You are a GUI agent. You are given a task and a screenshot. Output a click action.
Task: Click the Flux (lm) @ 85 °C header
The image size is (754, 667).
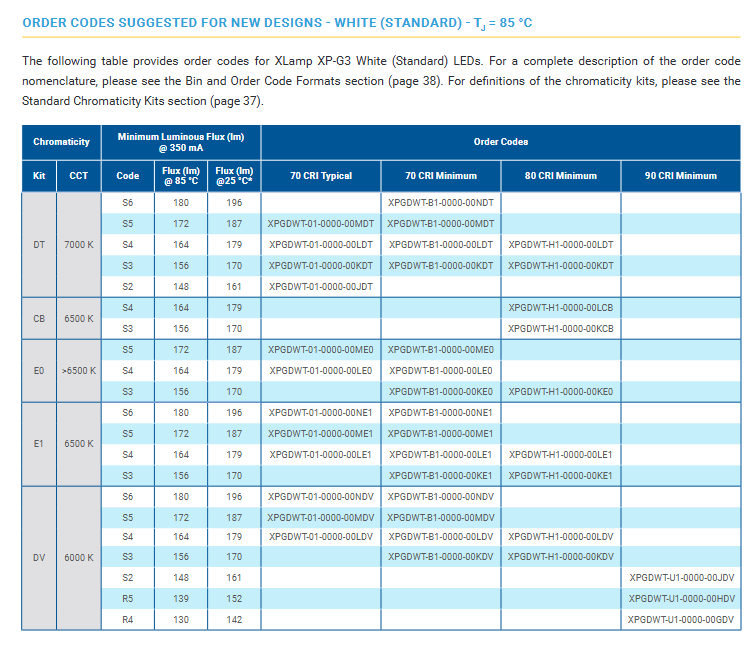tap(181, 176)
